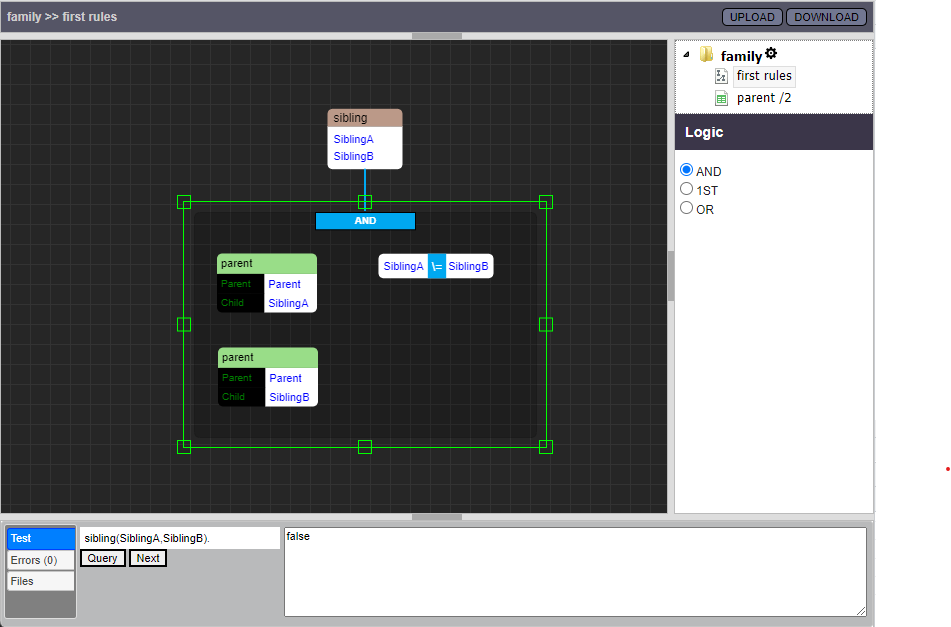Click the not-equal operator between SiblingA and SiblingB
Viewport: 951px width, 627px height.
click(436, 266)
